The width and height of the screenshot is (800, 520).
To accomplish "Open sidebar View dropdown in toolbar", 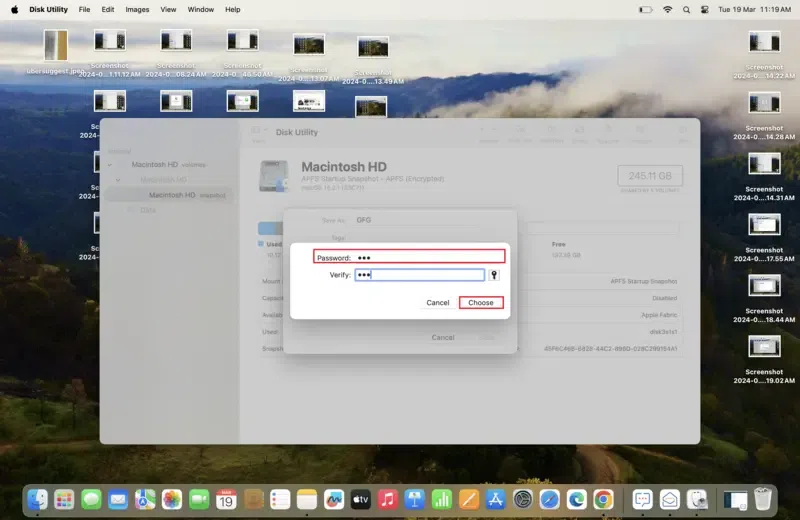I will tap(259, 131).
